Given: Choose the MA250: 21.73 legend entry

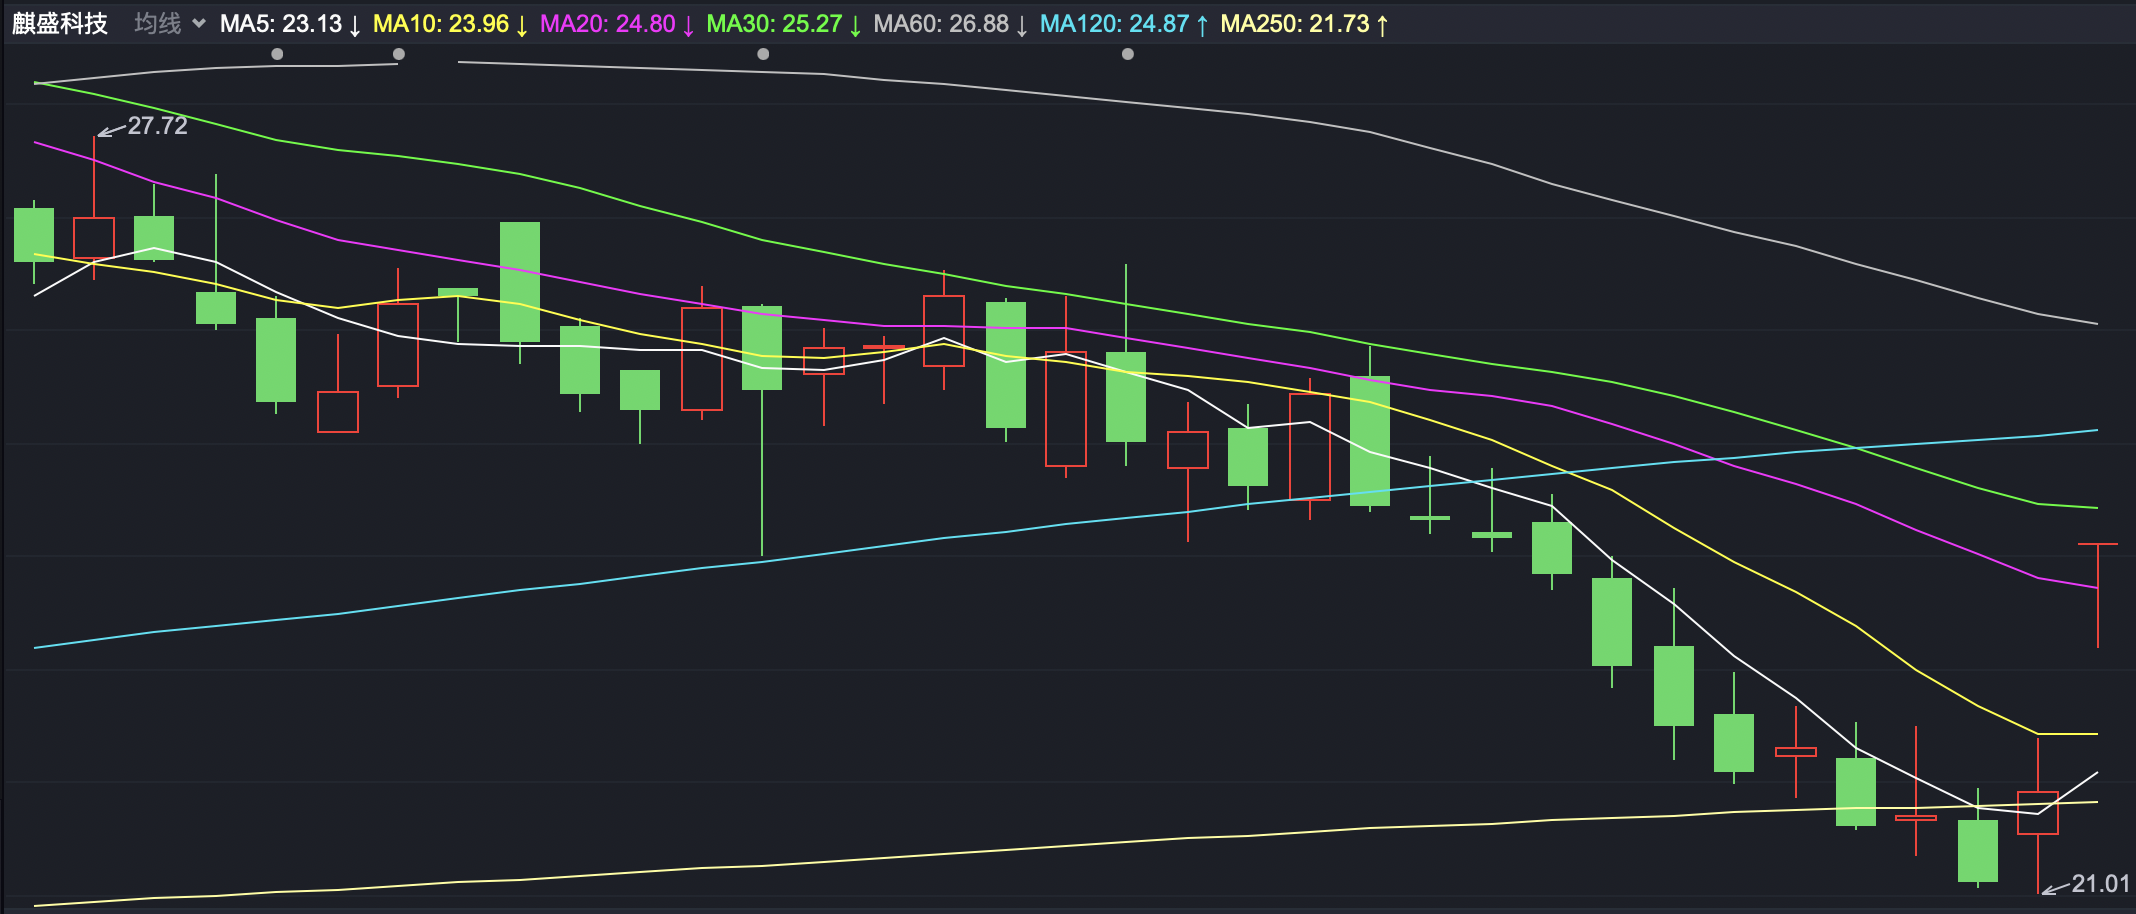Looking at the screenshot, I should [1304, 24].
